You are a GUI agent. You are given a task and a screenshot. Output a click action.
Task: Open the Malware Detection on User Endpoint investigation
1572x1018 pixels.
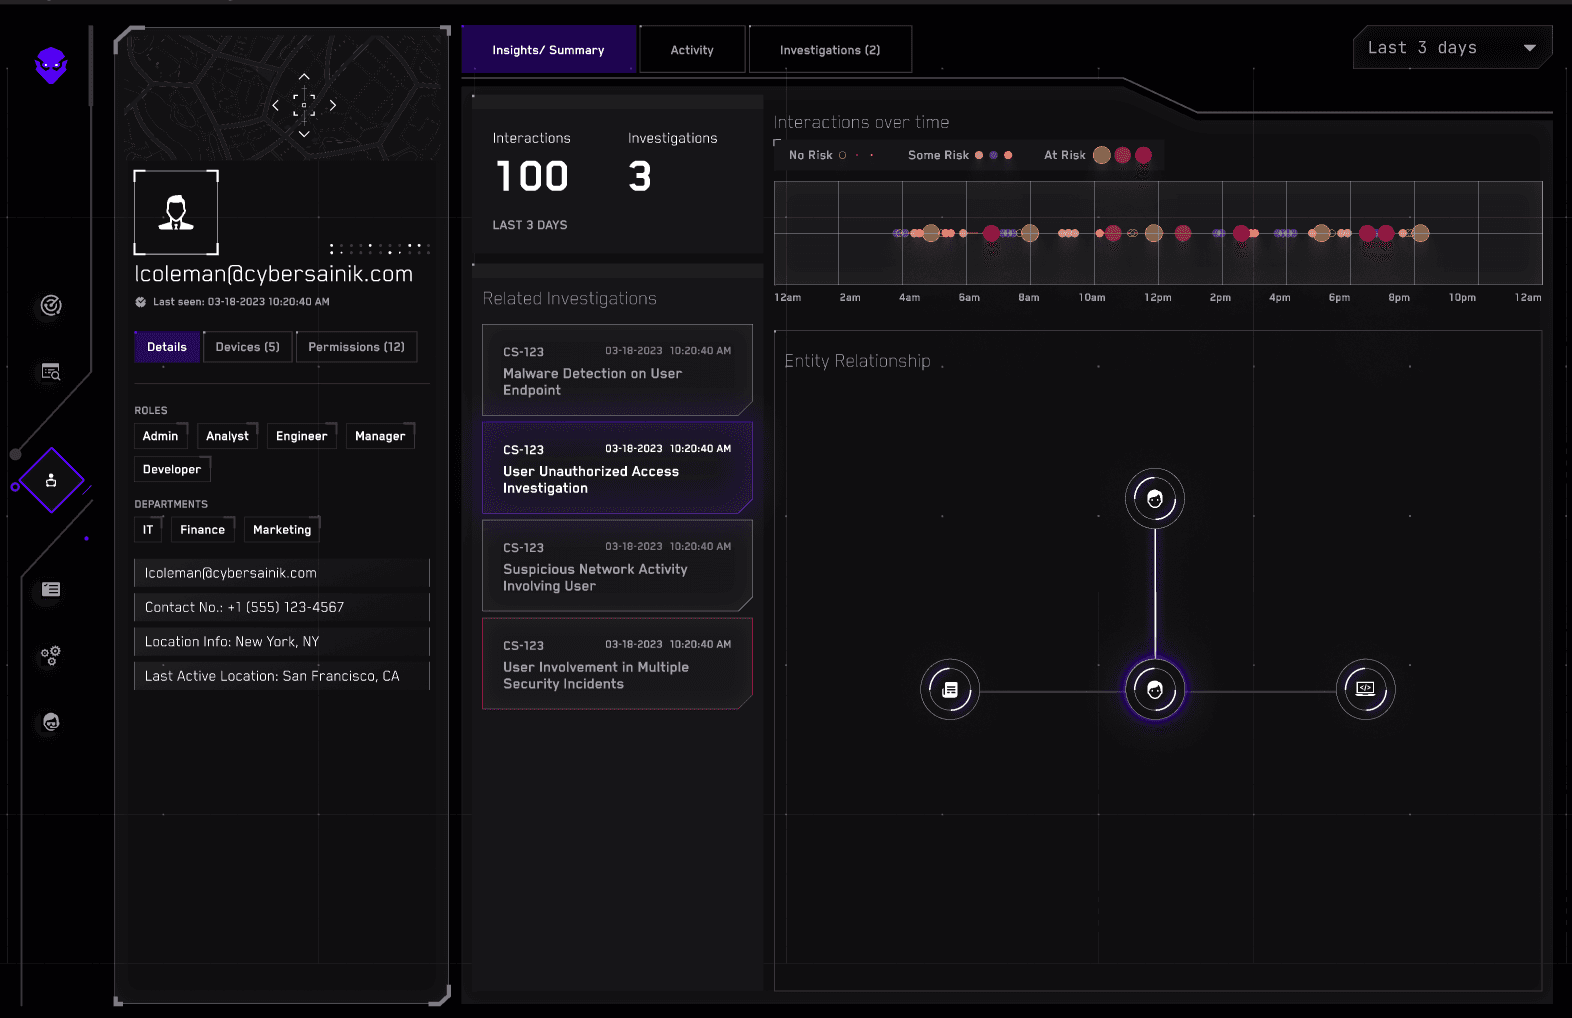click(616, 370)
